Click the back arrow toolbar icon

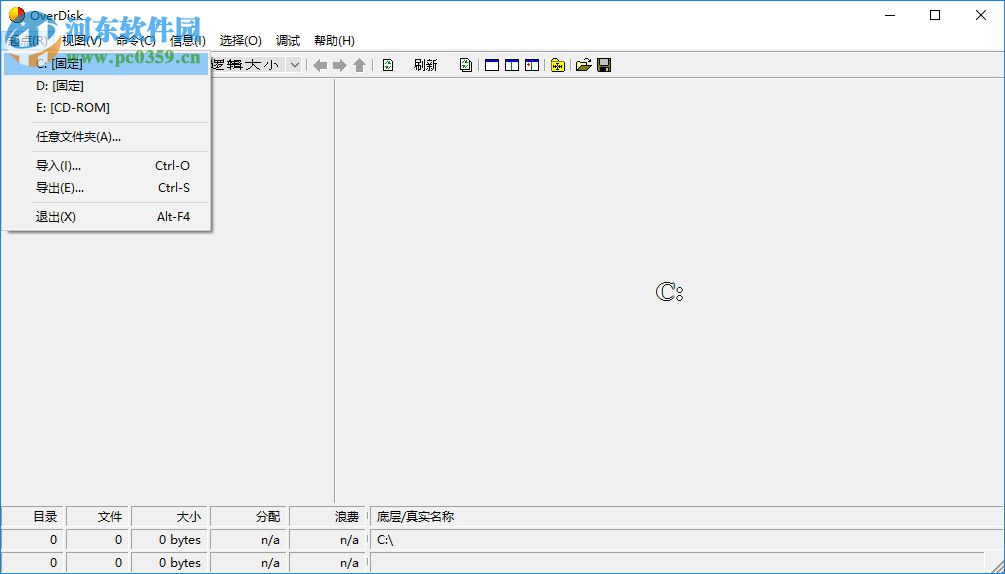(x=320, y=65)
